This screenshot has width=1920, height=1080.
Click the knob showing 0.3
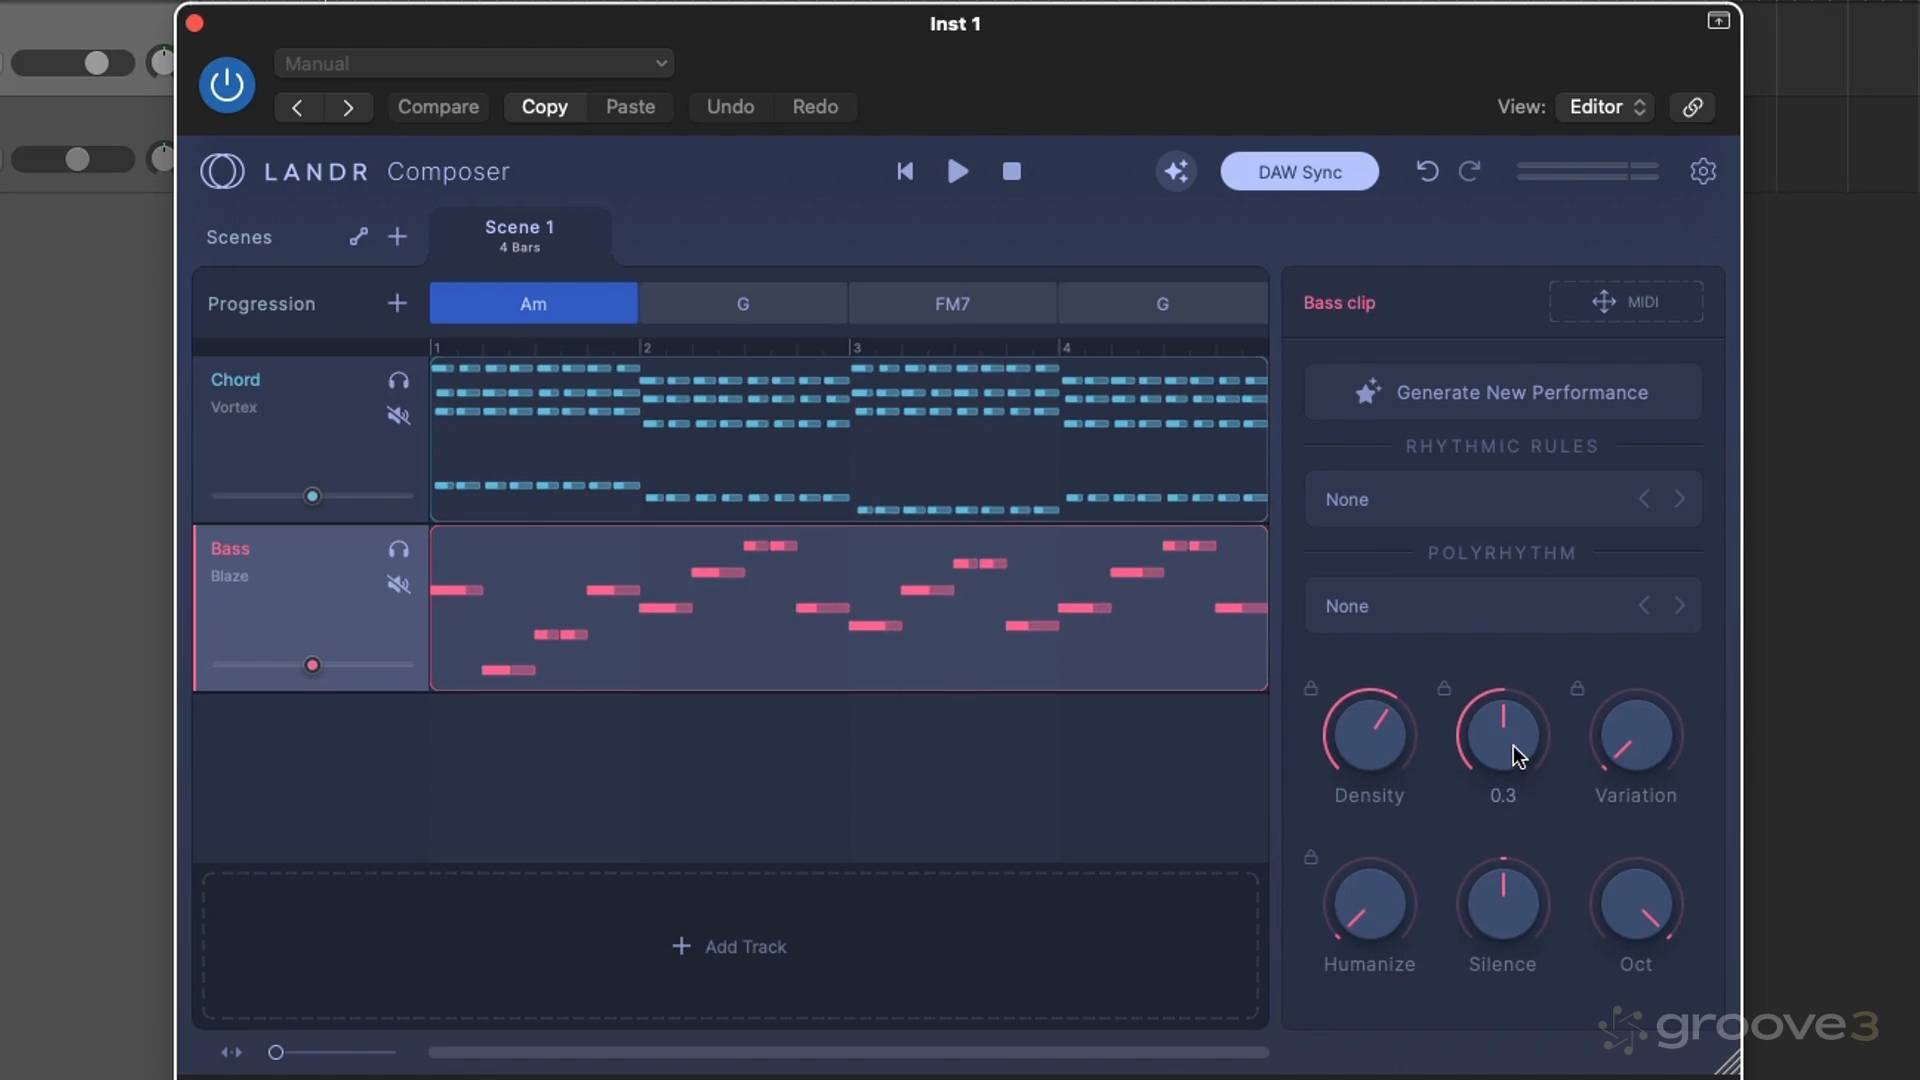[1503, 735]
